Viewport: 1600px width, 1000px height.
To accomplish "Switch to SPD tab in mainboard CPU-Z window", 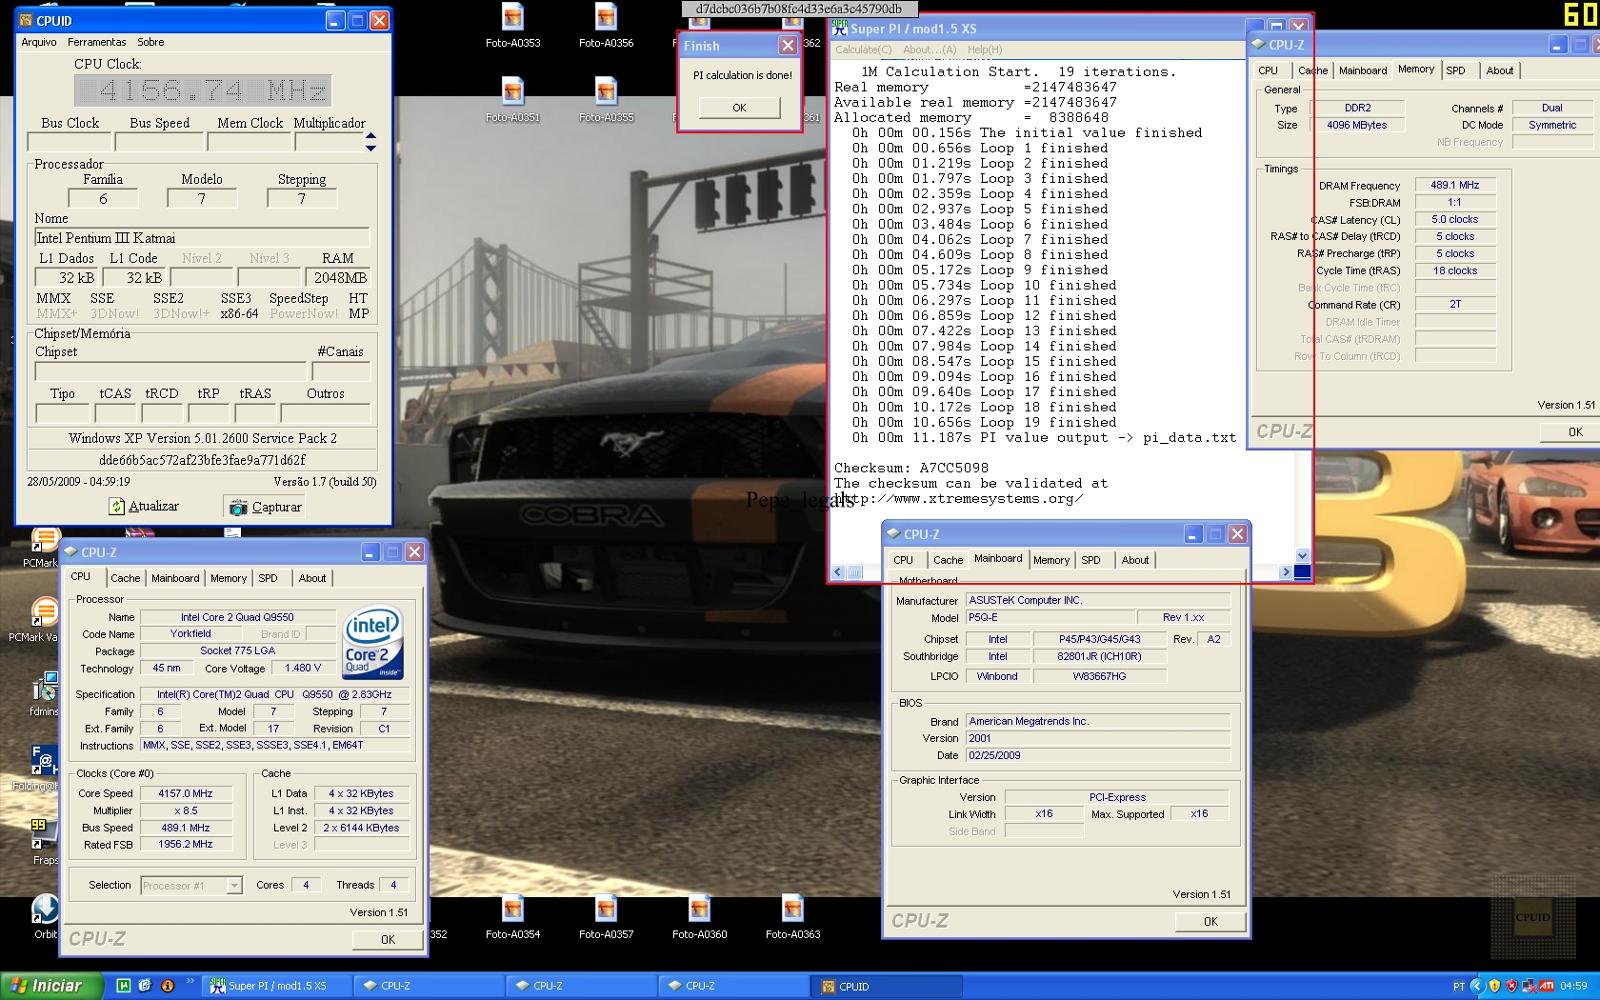I will point(1091,560).
